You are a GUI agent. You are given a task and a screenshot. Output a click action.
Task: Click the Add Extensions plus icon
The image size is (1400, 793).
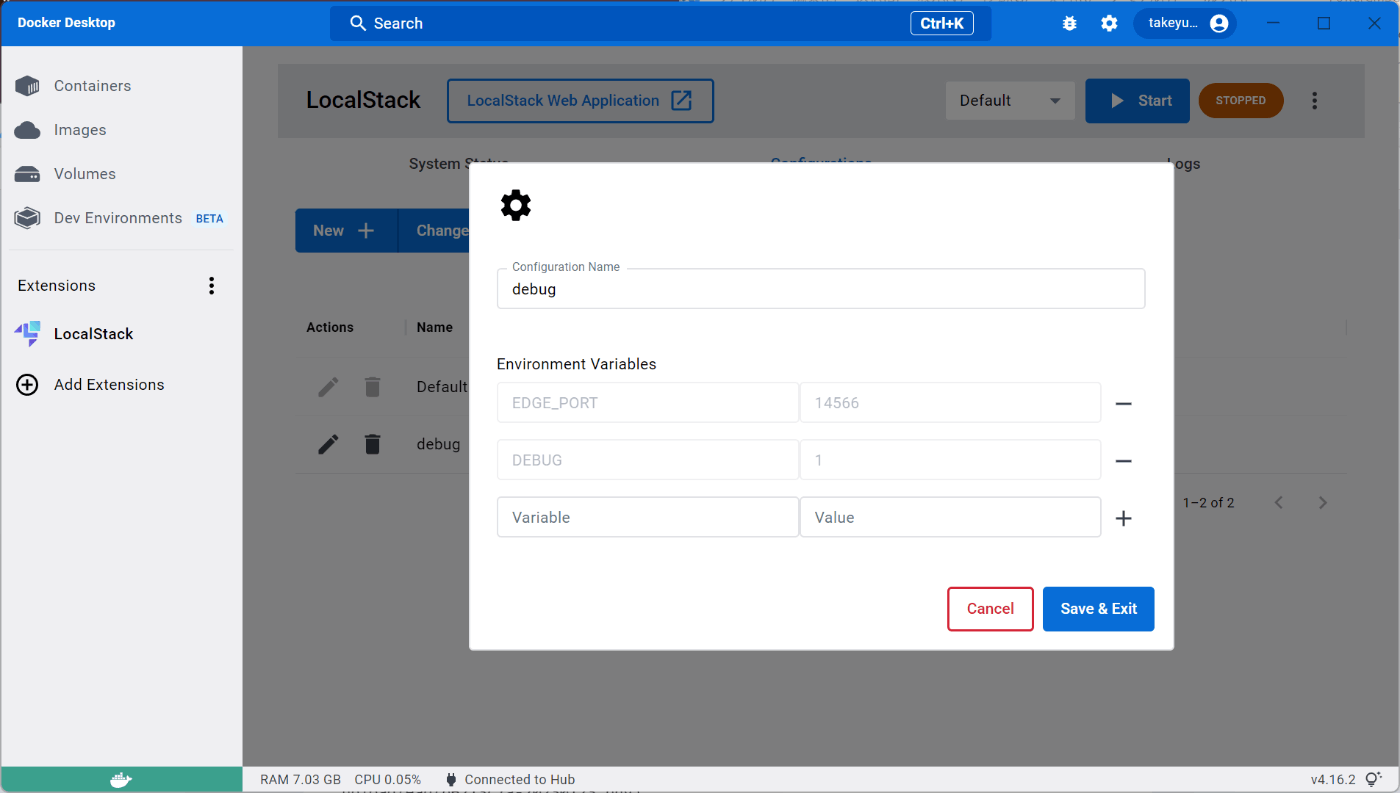tap(27, 385)
